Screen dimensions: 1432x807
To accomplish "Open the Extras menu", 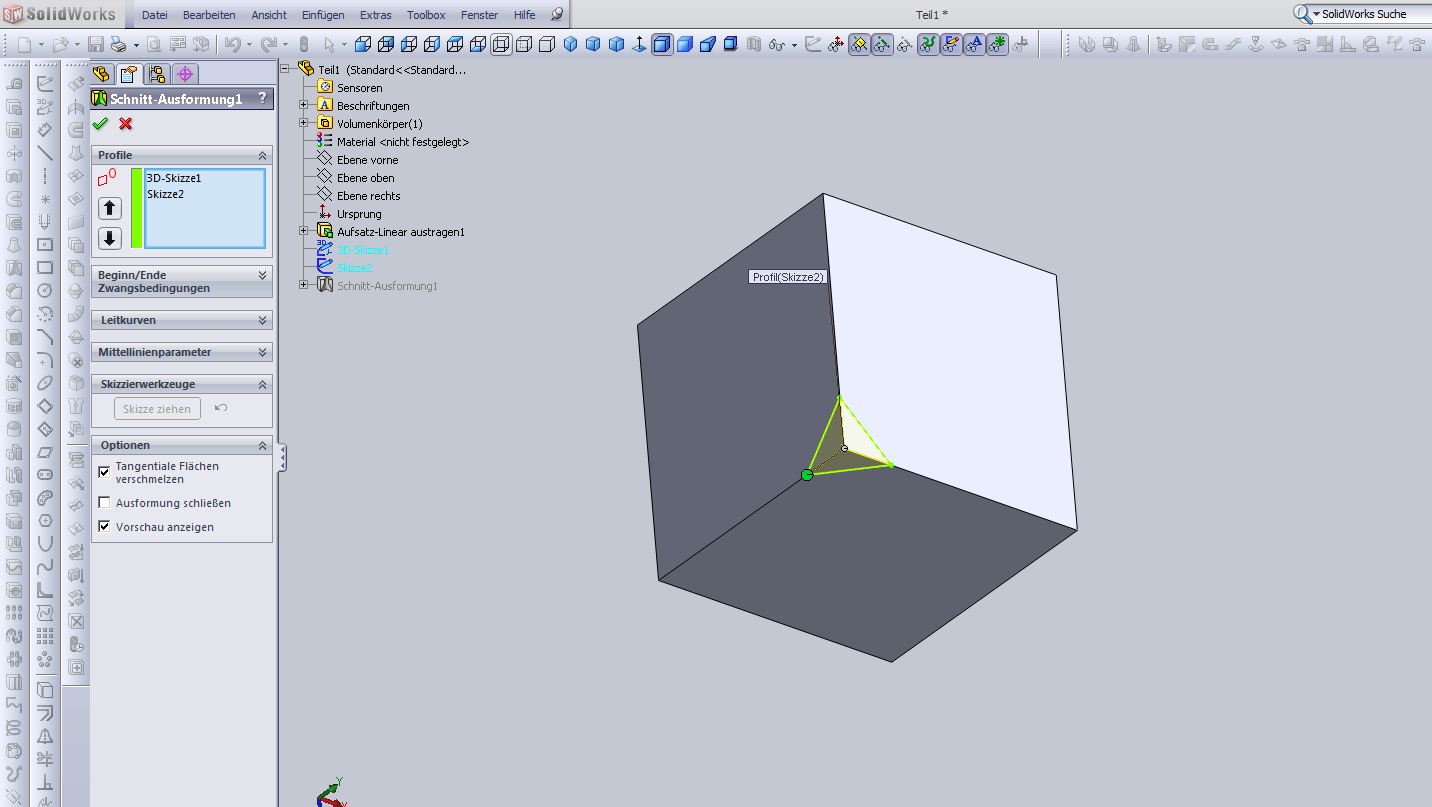I will click(376, 15).
